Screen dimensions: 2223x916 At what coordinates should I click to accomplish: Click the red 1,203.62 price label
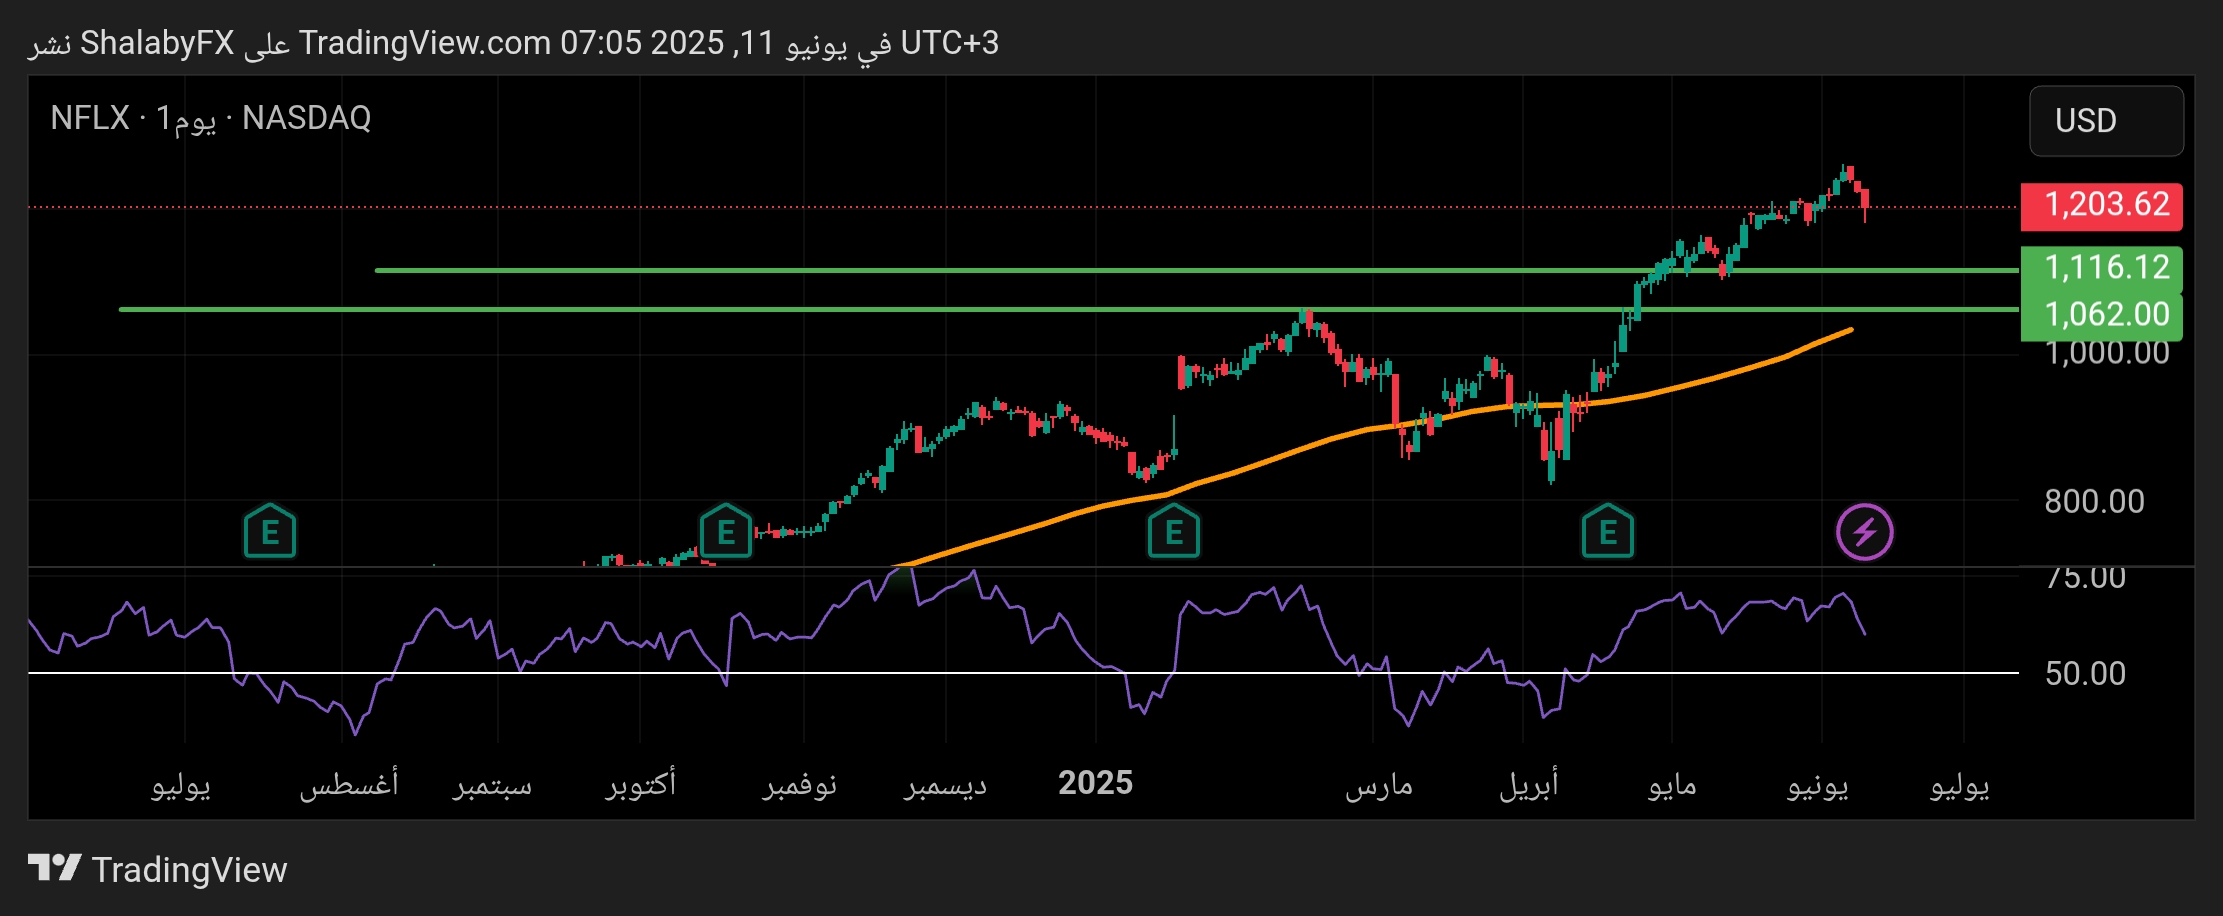point(2102,206)
